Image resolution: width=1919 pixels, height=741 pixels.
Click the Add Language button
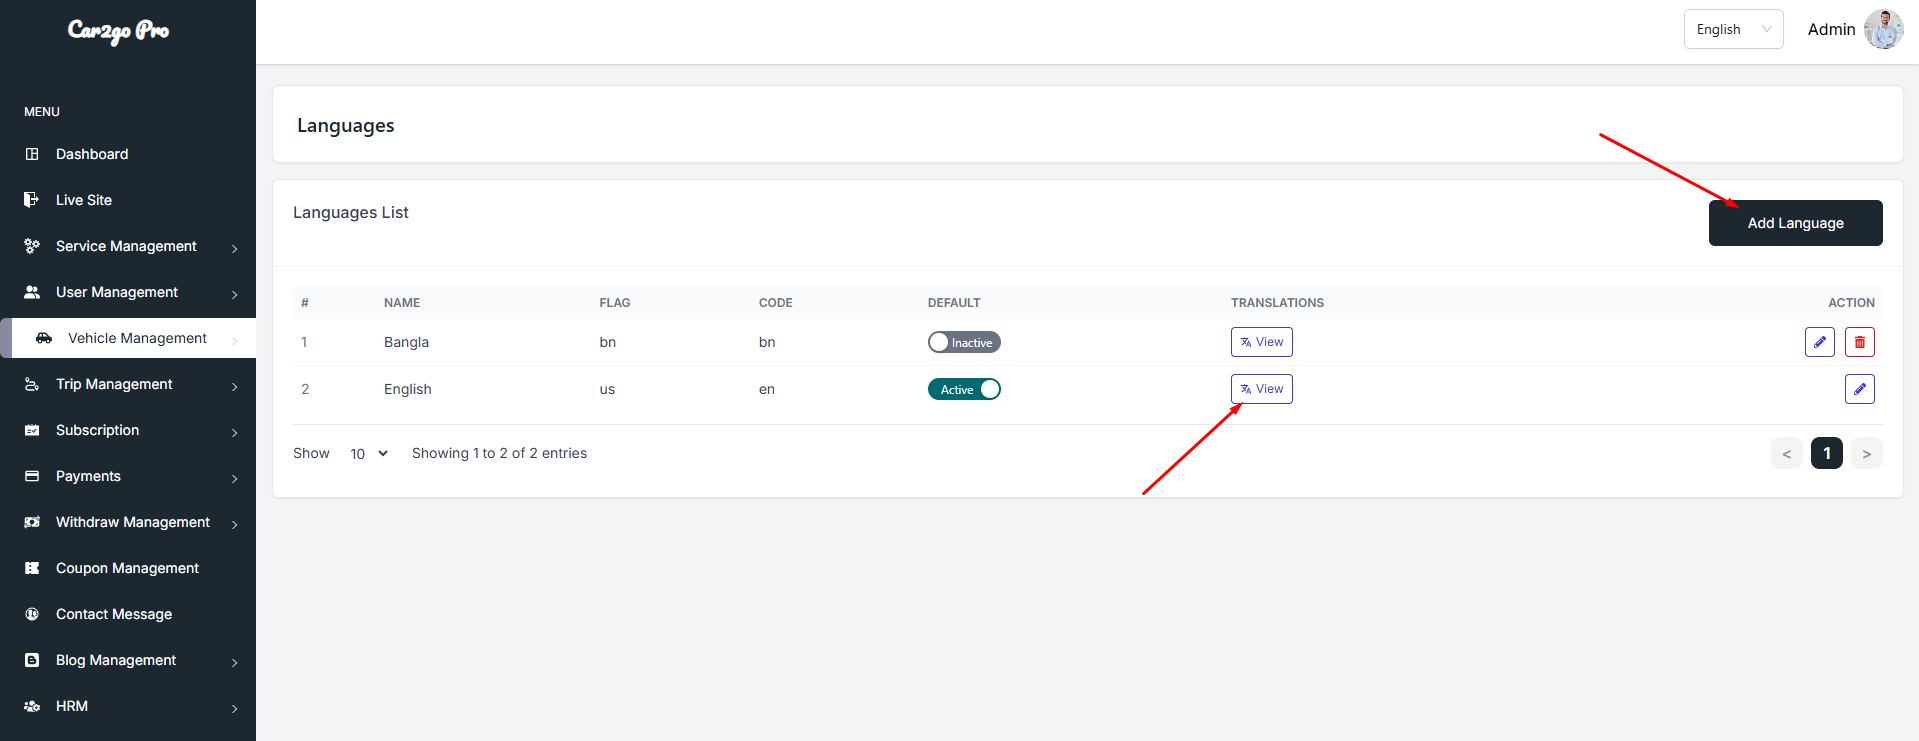click(1795, 223)
